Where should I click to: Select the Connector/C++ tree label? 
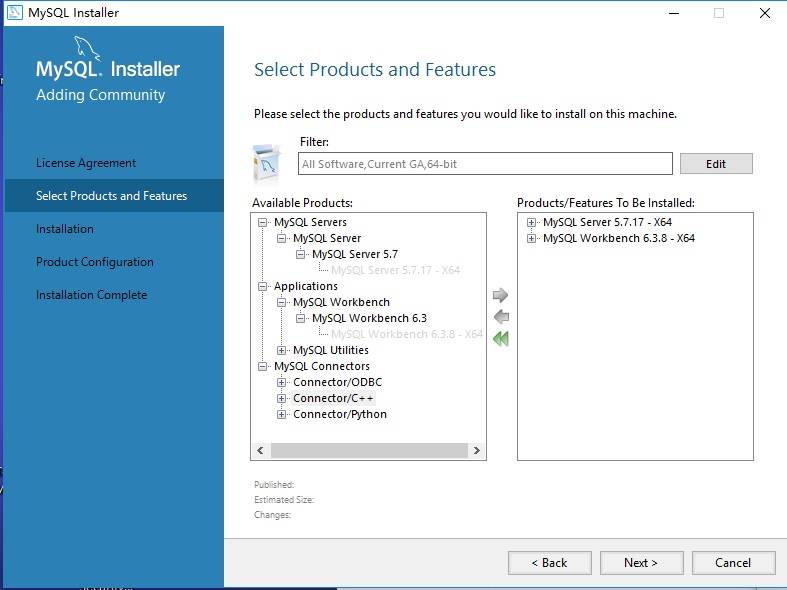click(333, 398)
